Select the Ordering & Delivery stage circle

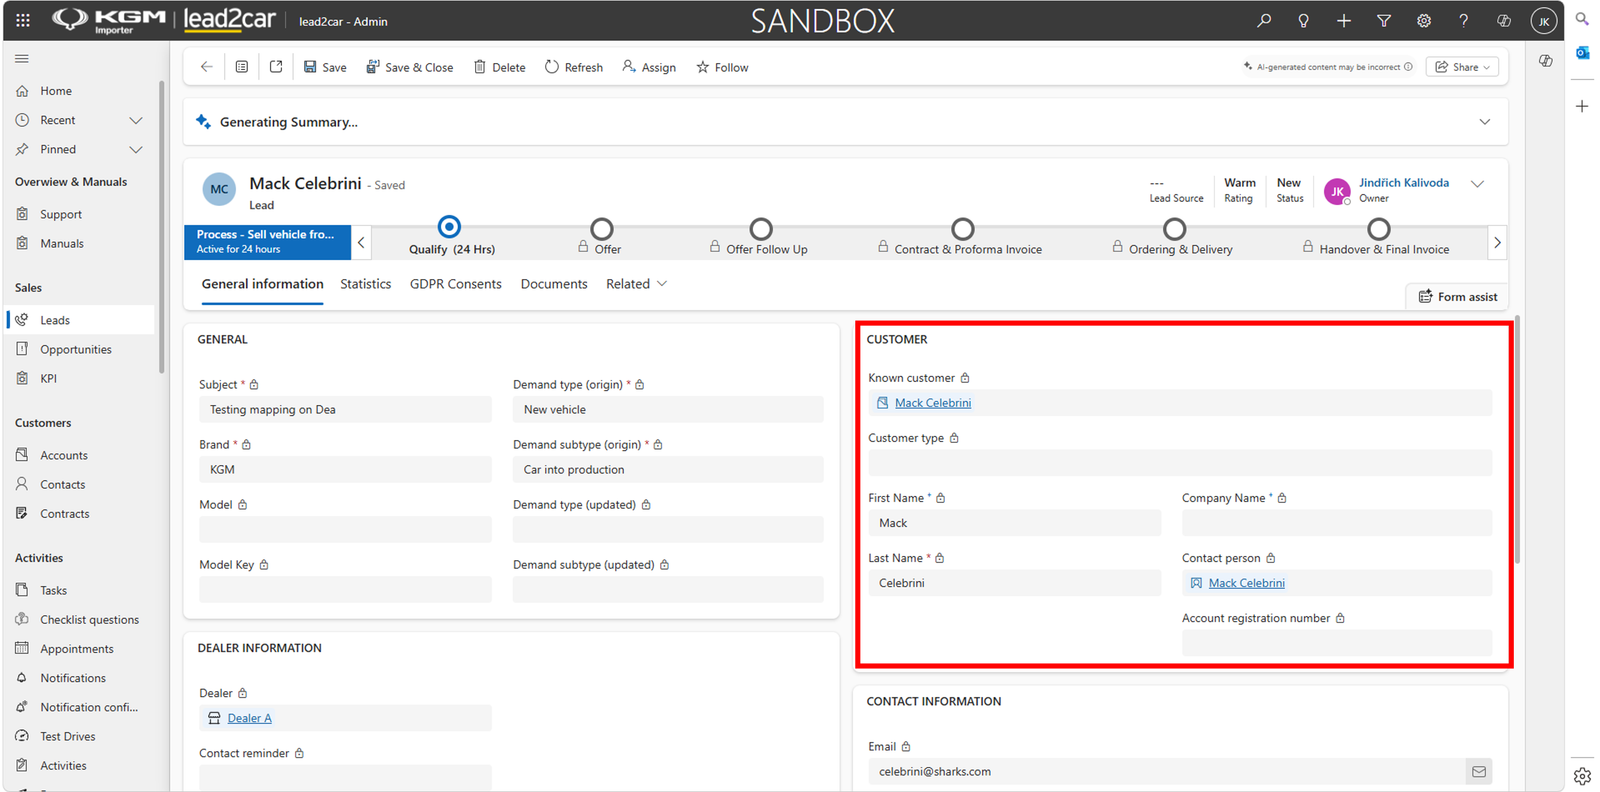tap(1175, 229)
